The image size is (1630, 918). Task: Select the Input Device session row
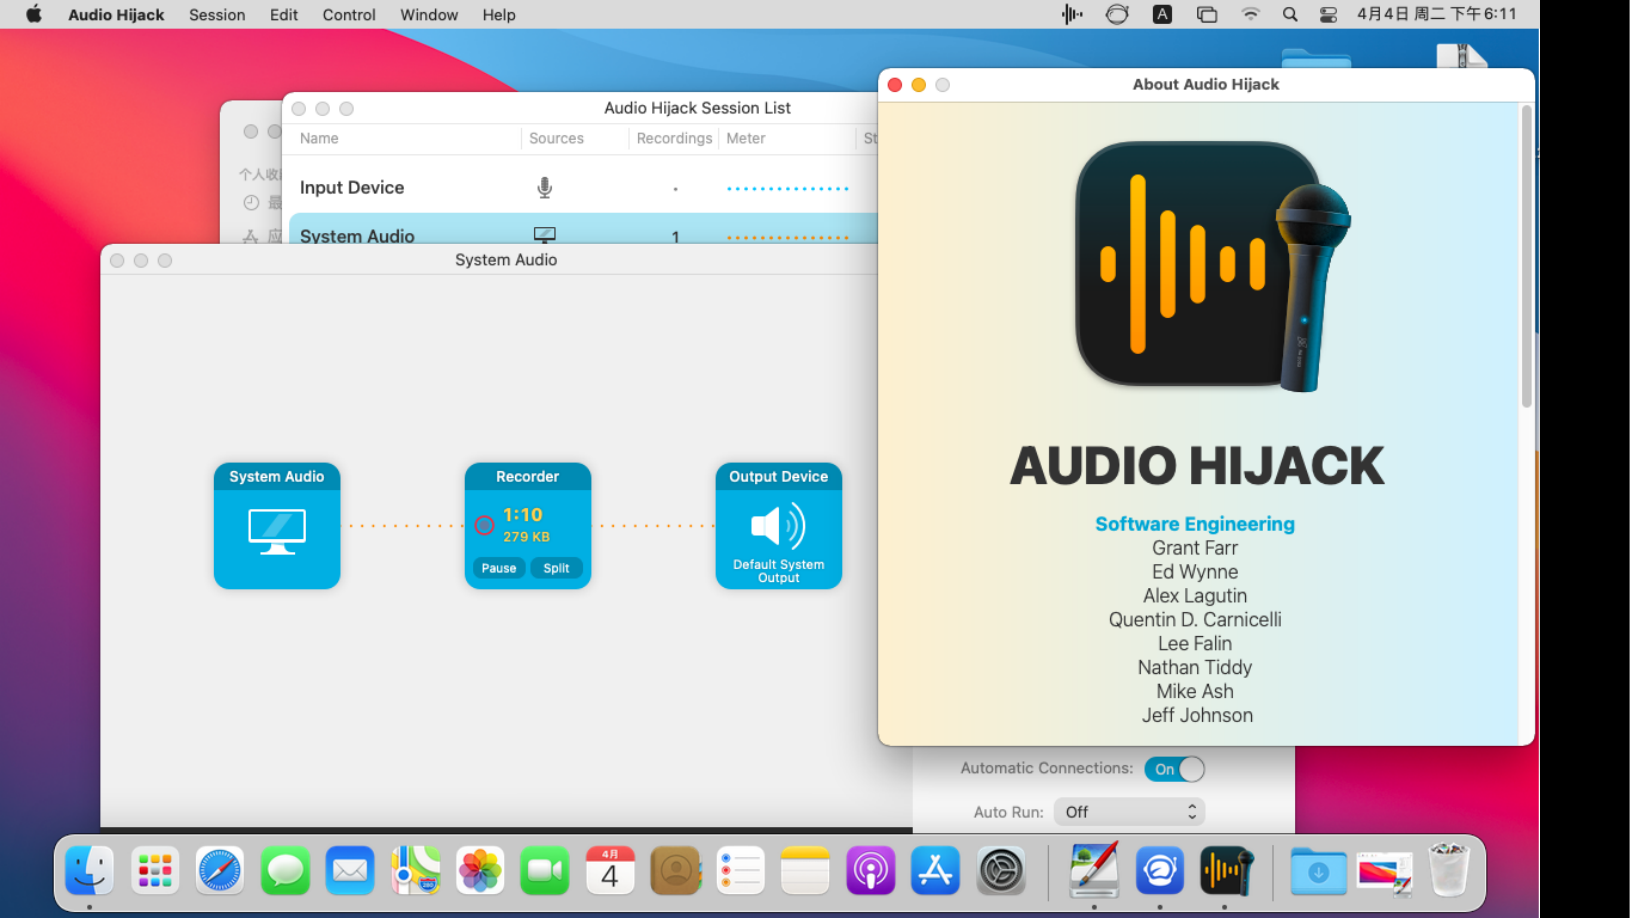coord(583,188)
